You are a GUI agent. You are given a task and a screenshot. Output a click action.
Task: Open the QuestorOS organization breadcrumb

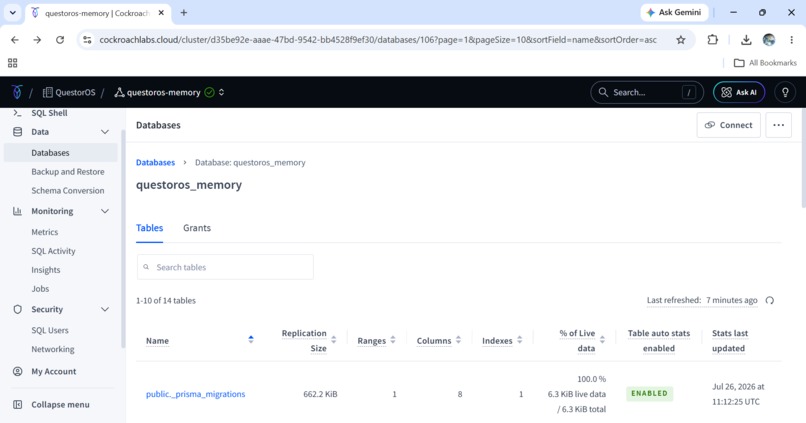[x=69, y=93]
